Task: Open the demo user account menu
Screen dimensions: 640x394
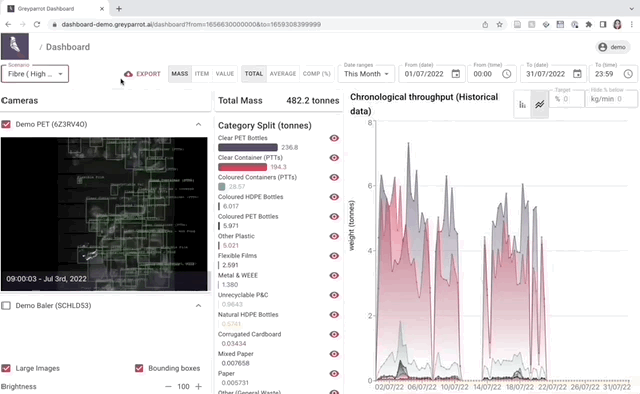Action: click(612, 47)
